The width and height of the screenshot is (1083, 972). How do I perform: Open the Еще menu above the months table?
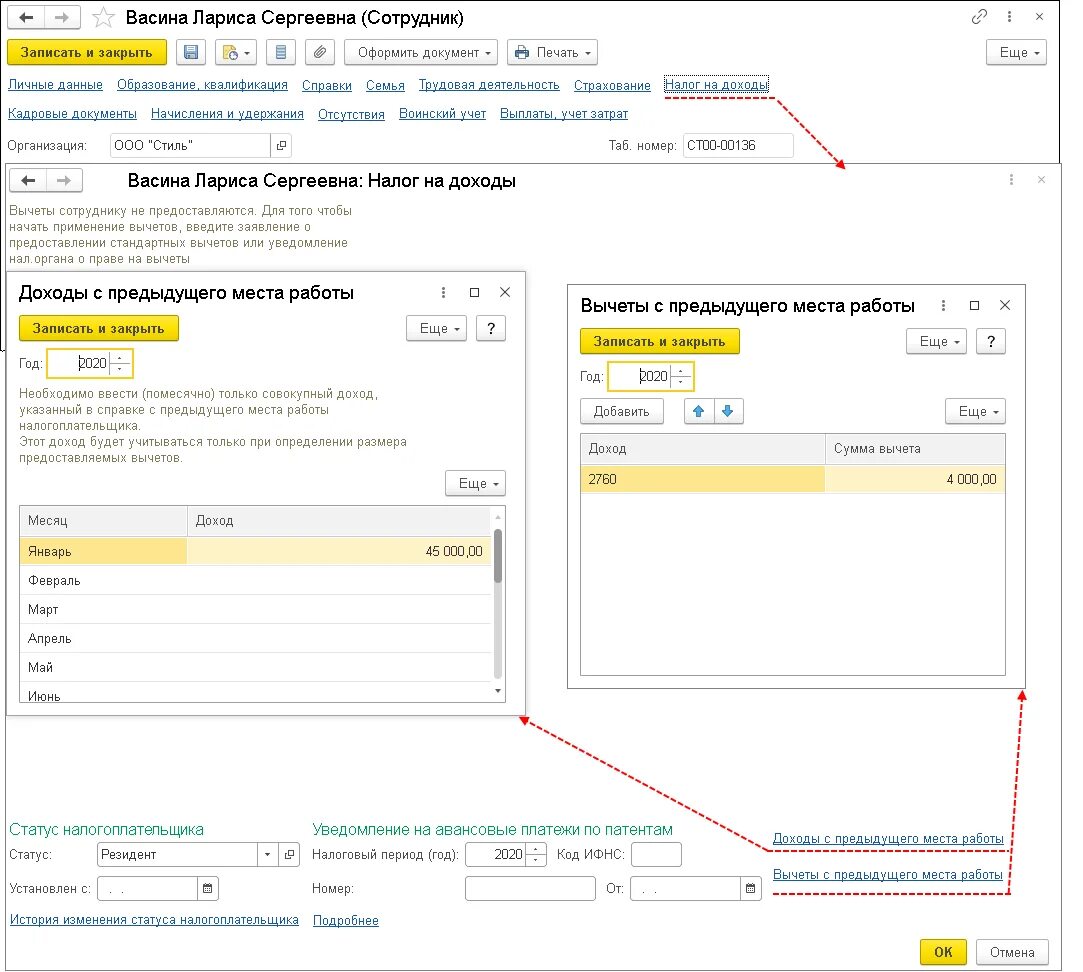(475, 484)
